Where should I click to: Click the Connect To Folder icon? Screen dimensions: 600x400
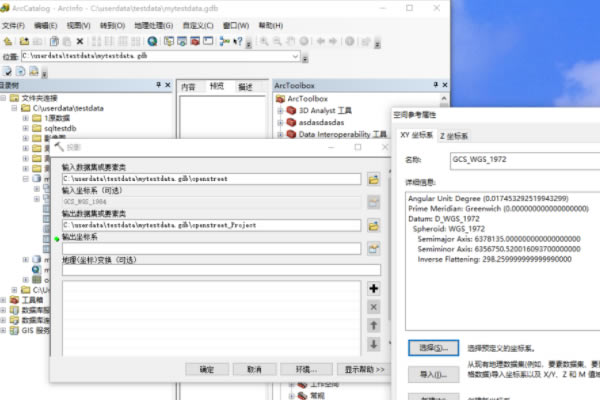[x=24, y=41]
